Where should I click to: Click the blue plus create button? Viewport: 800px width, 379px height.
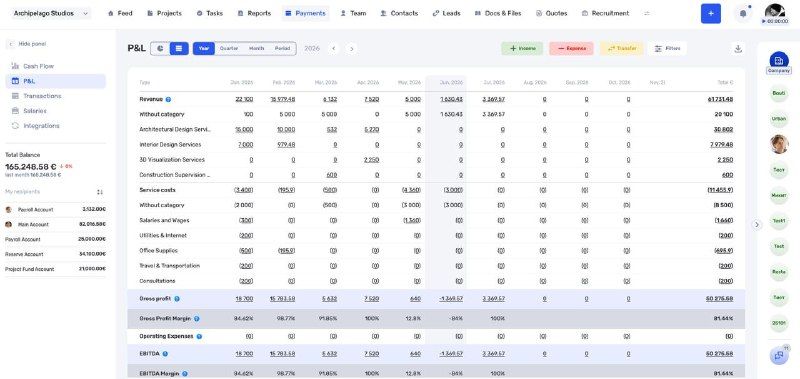(x=711, y=14)
